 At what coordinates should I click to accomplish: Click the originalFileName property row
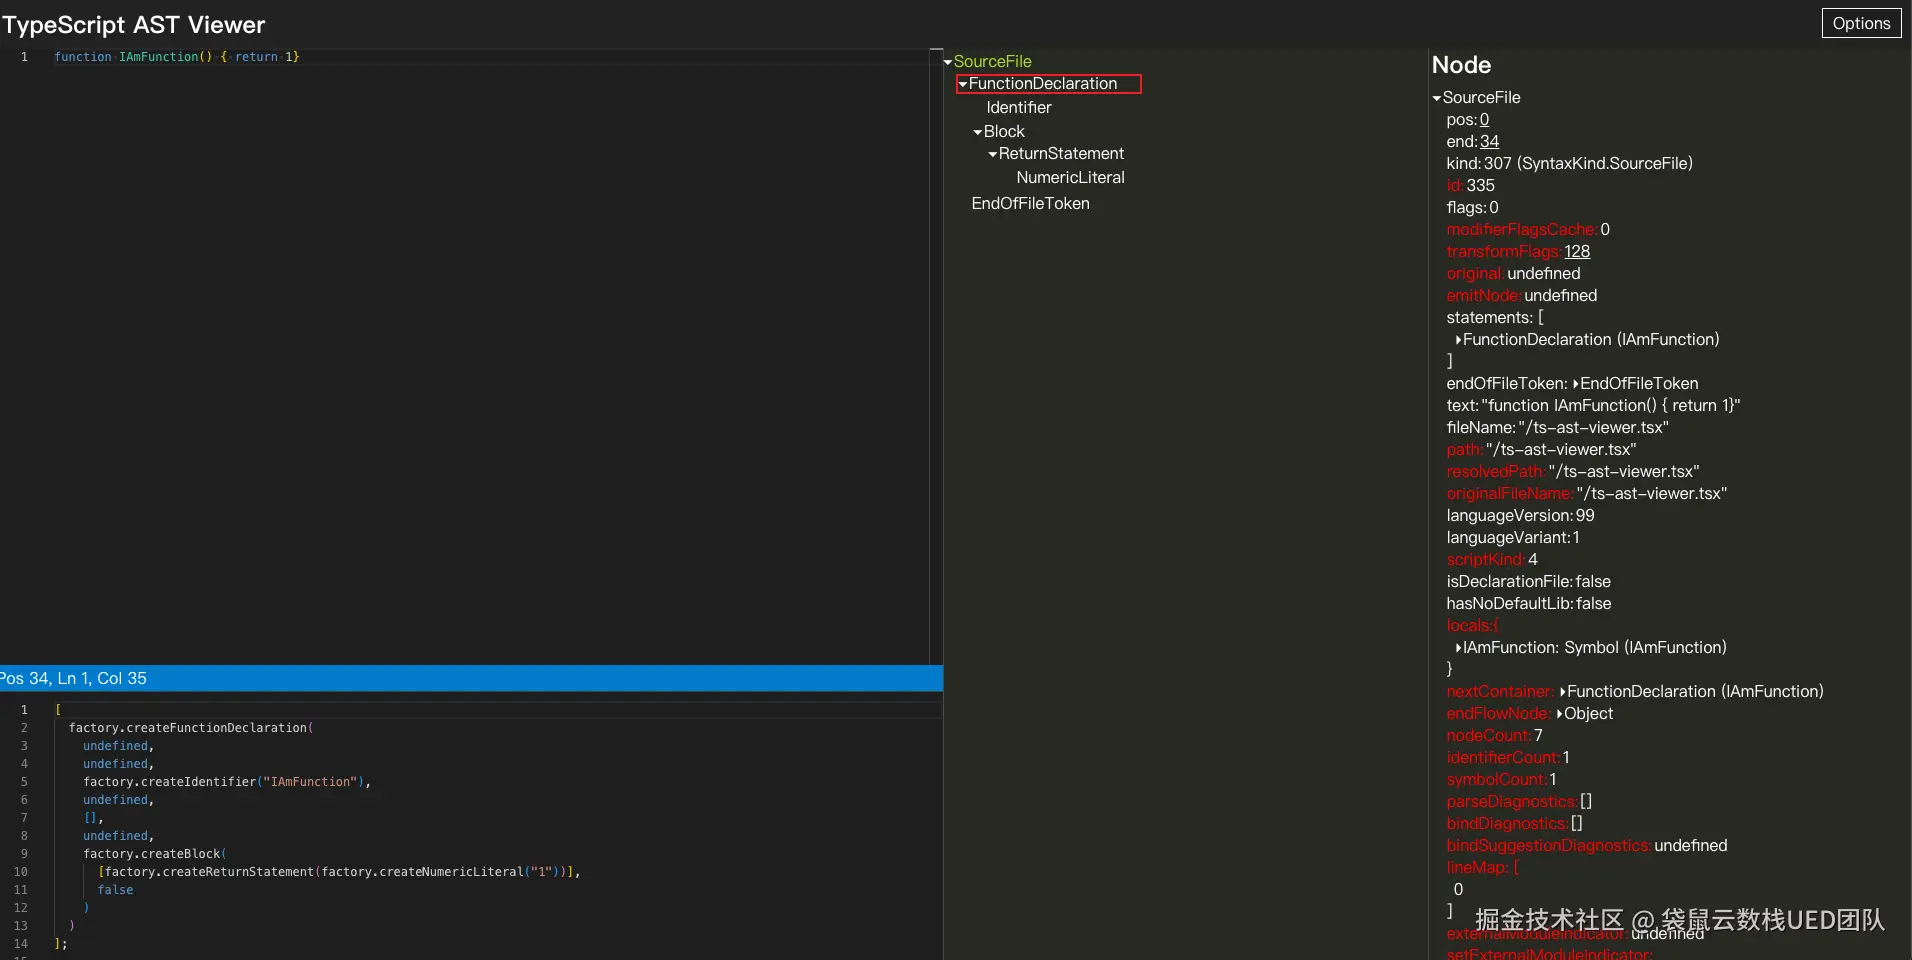point(1586,494)
